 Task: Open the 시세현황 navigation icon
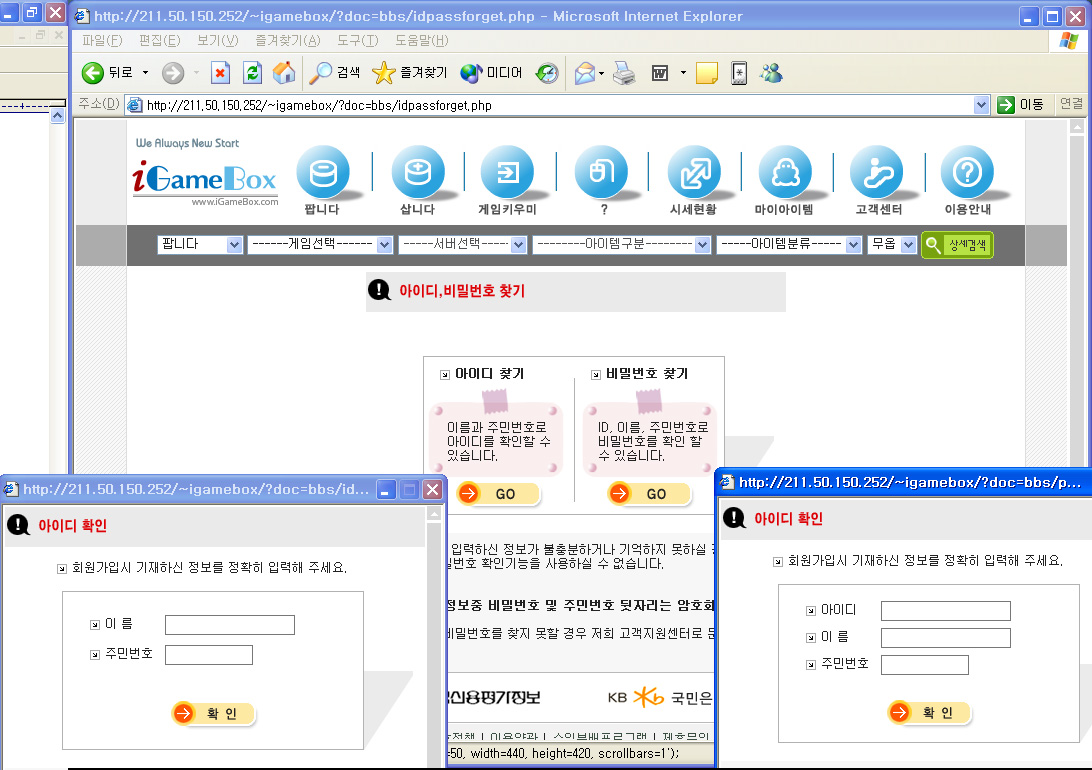(694, 173)
